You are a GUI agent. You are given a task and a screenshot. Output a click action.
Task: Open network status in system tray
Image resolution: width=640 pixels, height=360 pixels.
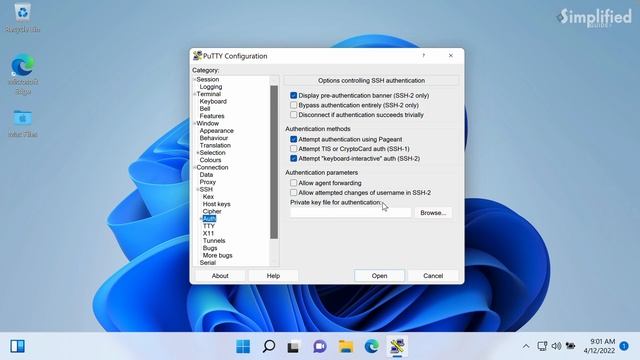coord(542,346)
